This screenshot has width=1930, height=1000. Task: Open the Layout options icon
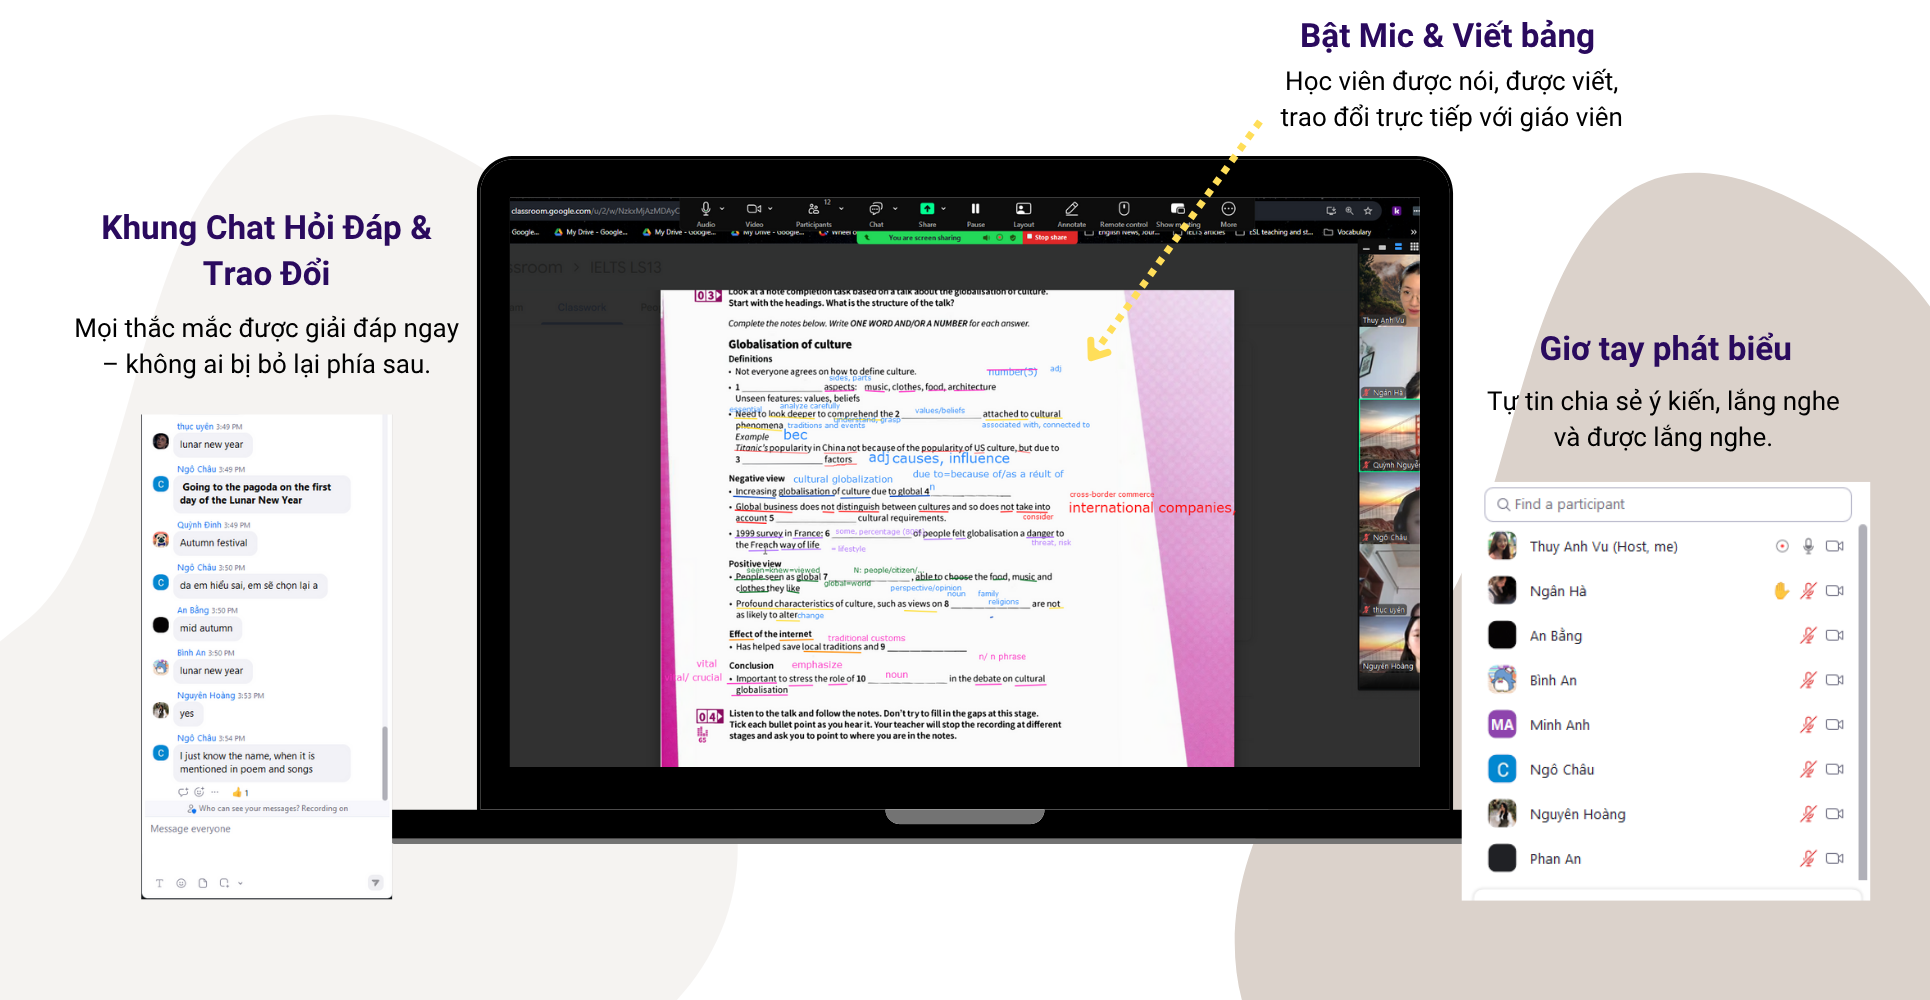point(1023,210)
